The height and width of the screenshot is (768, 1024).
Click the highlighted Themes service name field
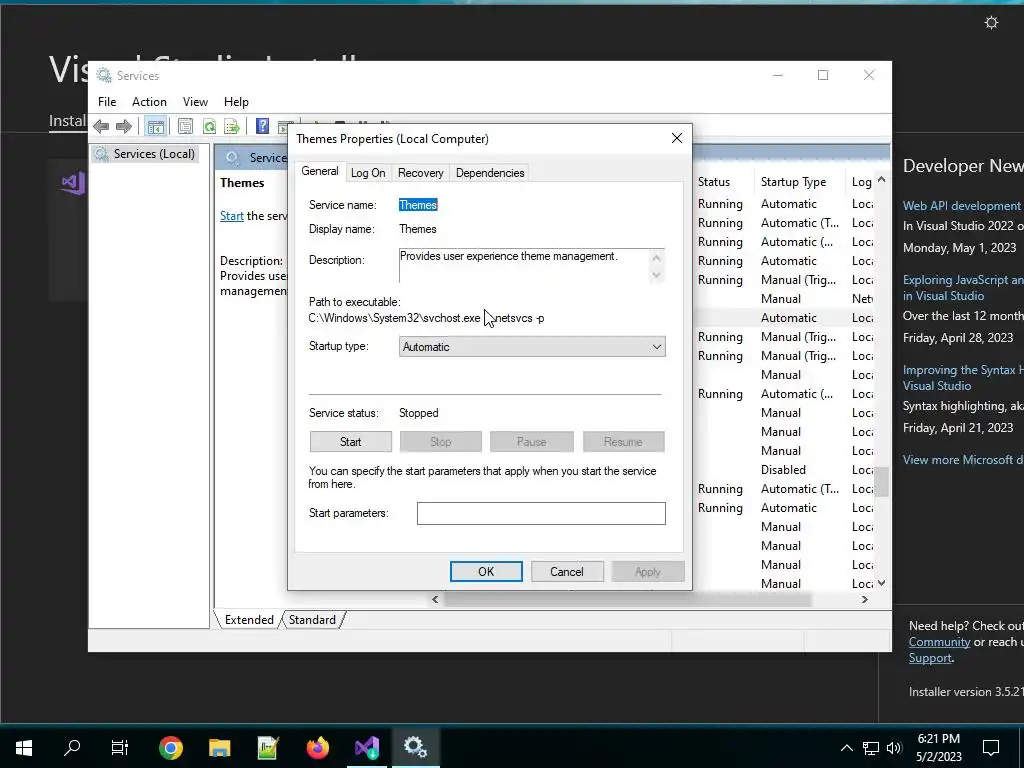[418, 205]
